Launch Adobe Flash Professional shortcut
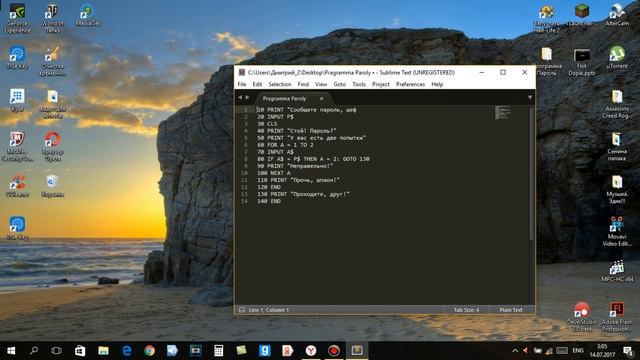This screenshot has height=360, width=640. (x=617, y=317)
